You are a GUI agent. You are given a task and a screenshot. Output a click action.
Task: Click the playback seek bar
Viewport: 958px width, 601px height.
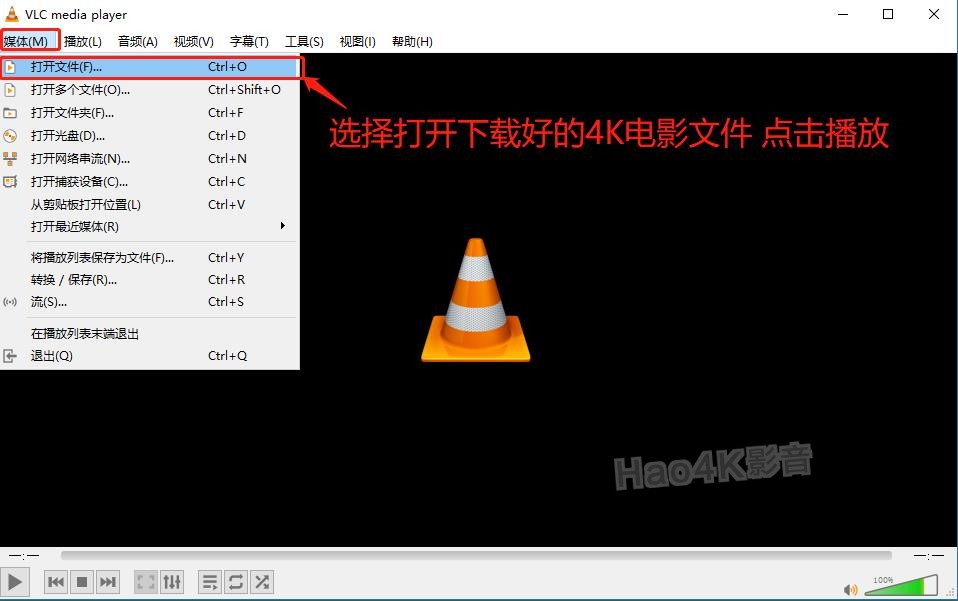tap(476, 555)
